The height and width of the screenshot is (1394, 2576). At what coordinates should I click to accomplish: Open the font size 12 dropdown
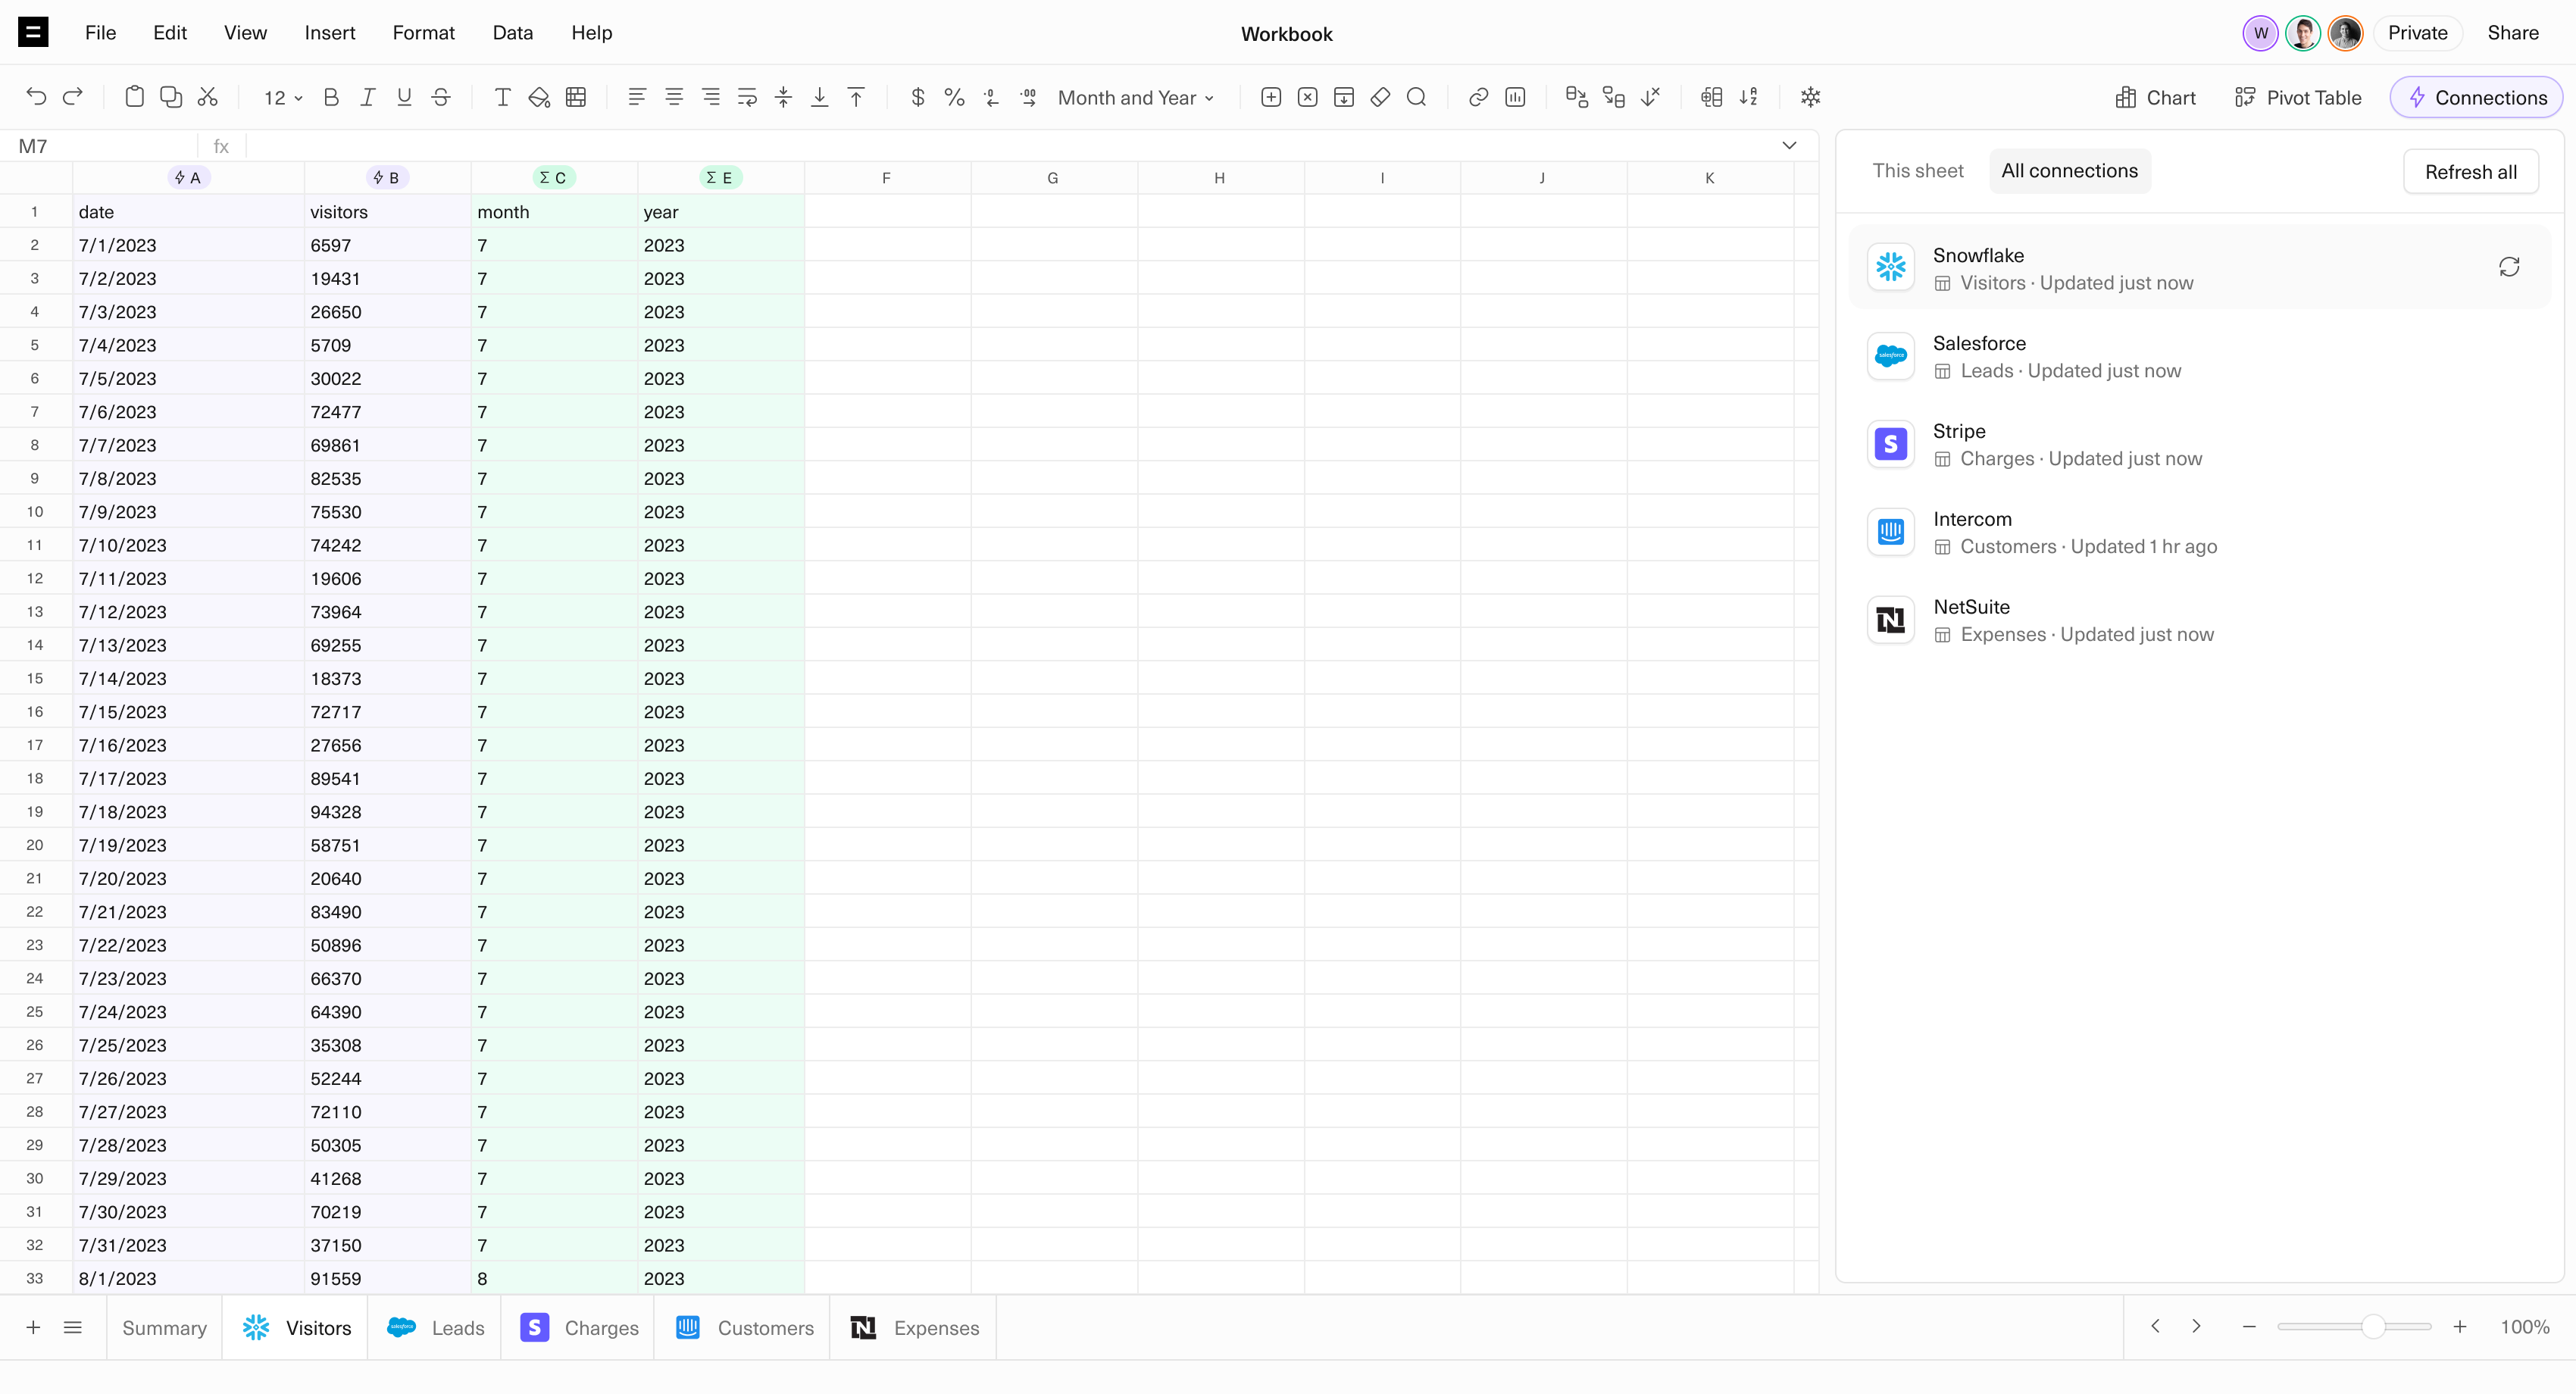283,98
